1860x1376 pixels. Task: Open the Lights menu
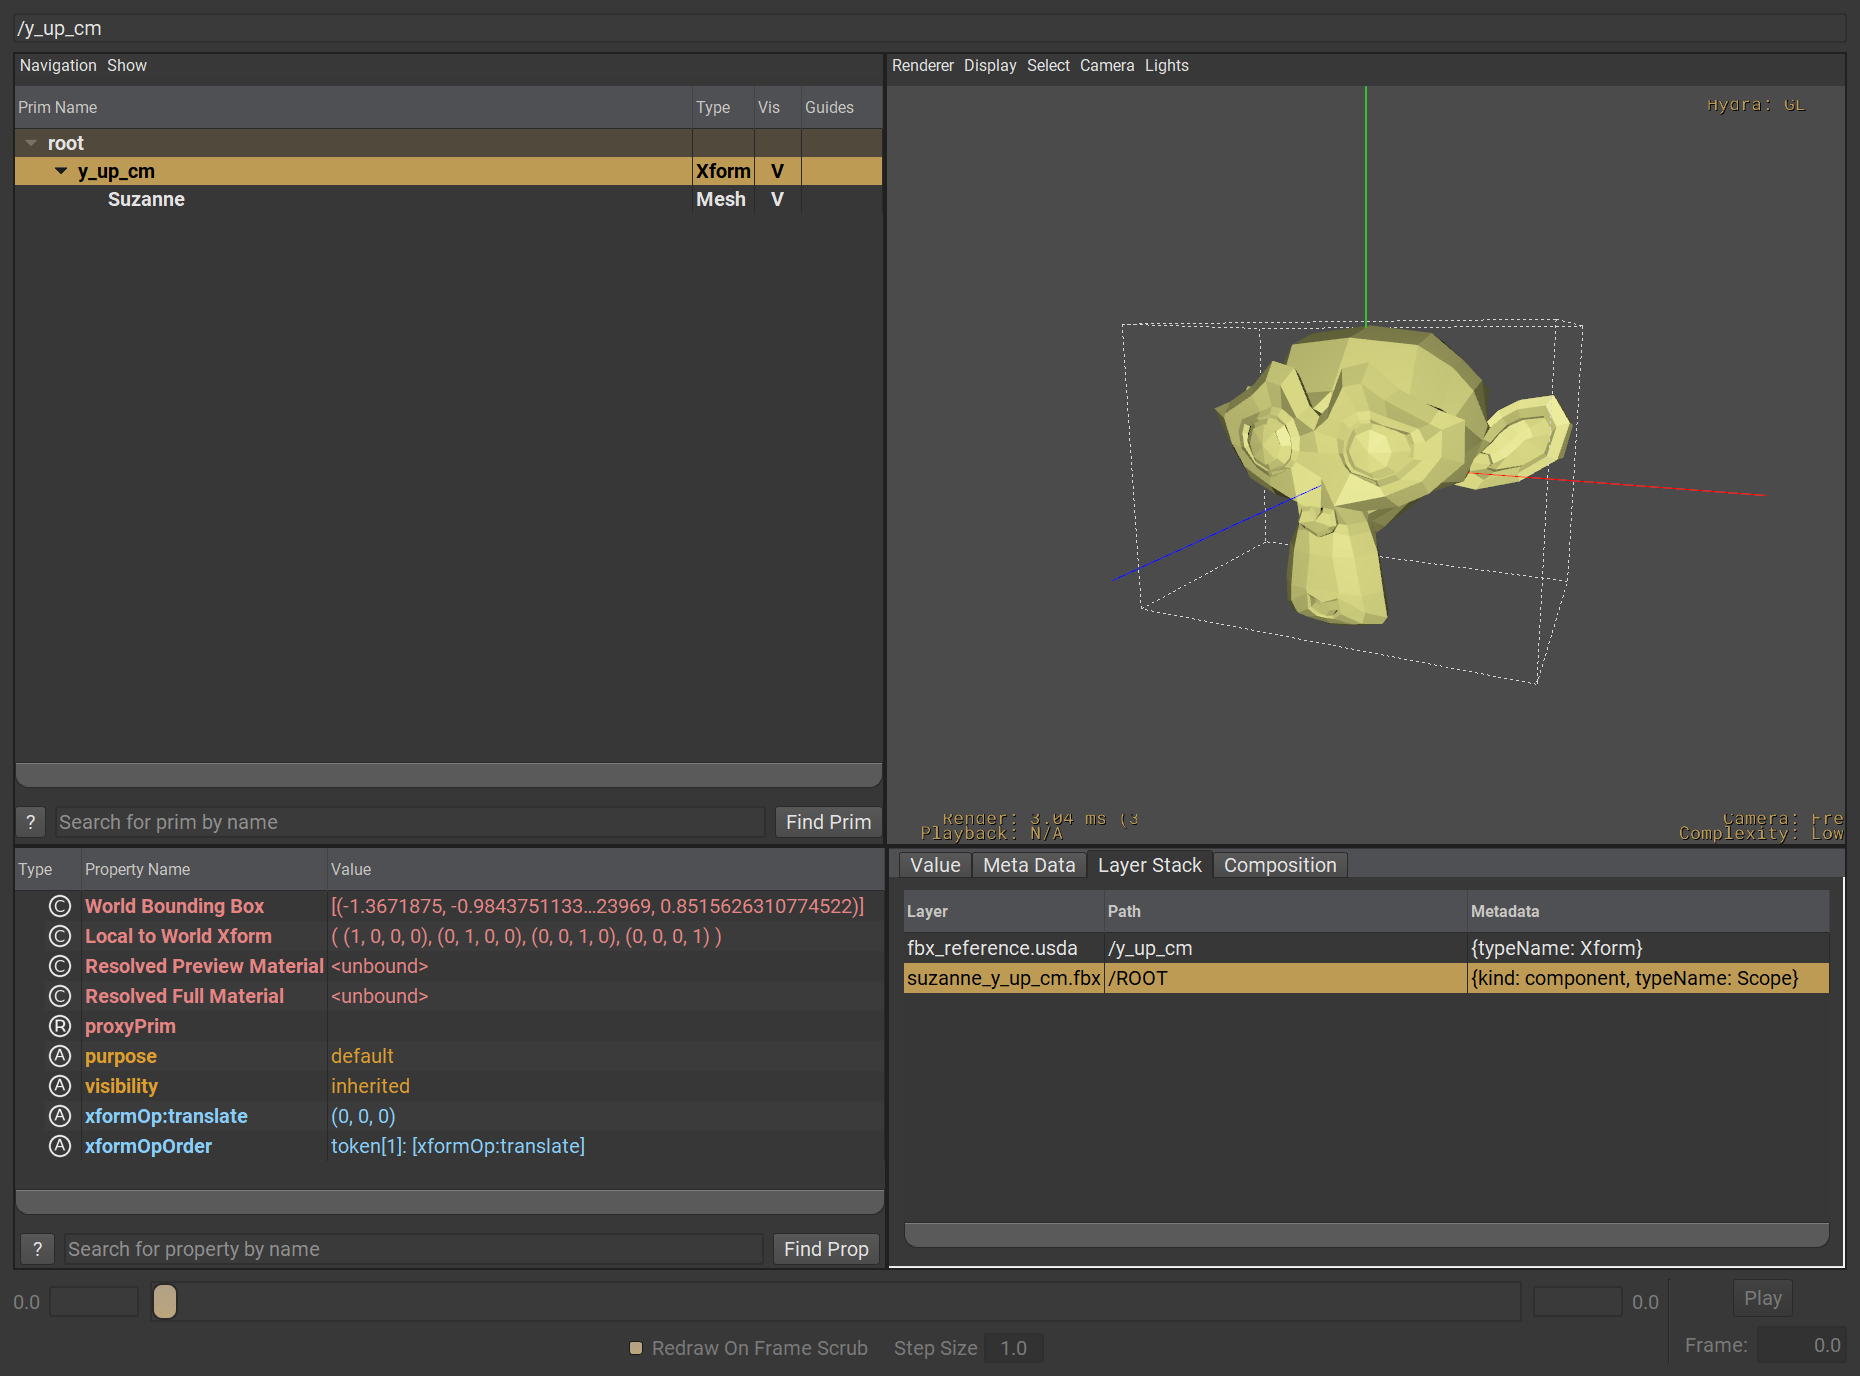(1167, 65)
